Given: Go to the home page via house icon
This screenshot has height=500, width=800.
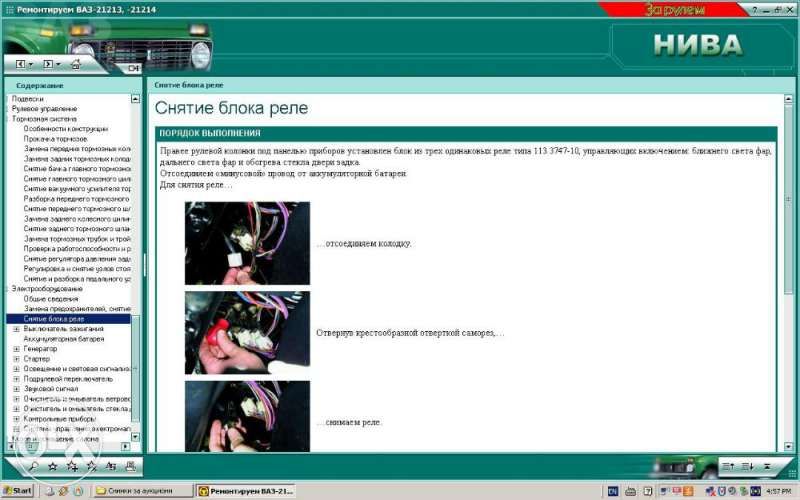Looking at the screenshot, I should click(x=76, y=64).
